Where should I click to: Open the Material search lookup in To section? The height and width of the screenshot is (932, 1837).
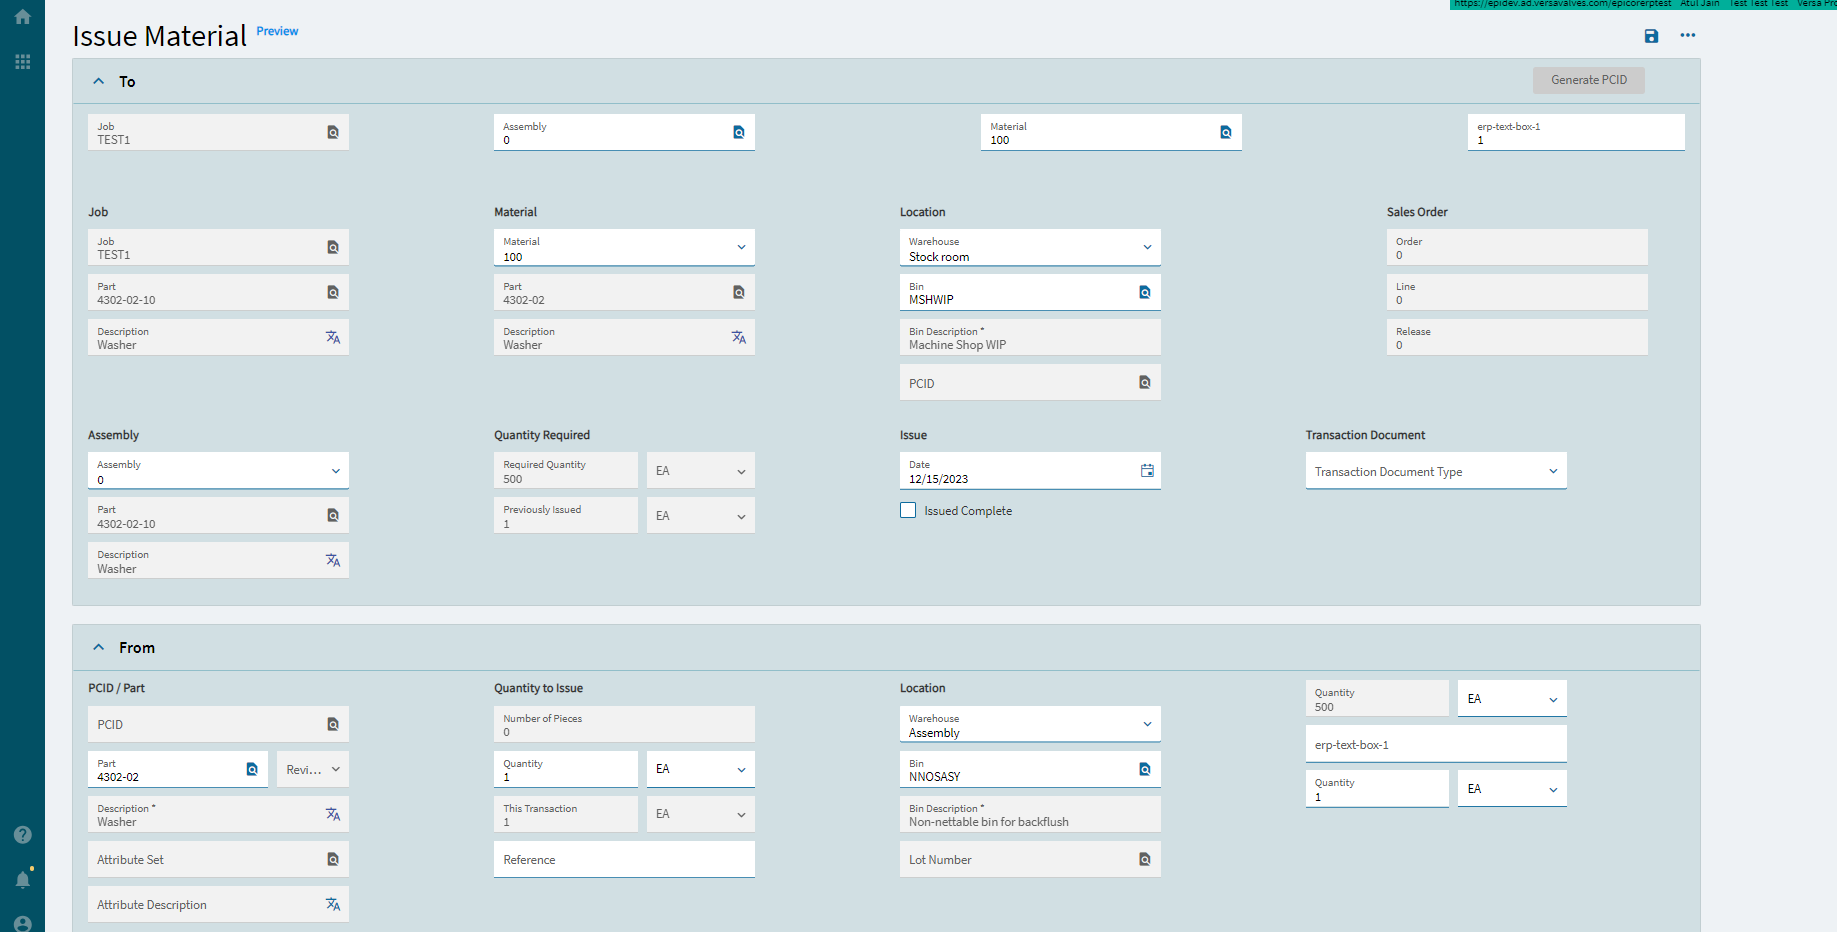(1225, 131)
